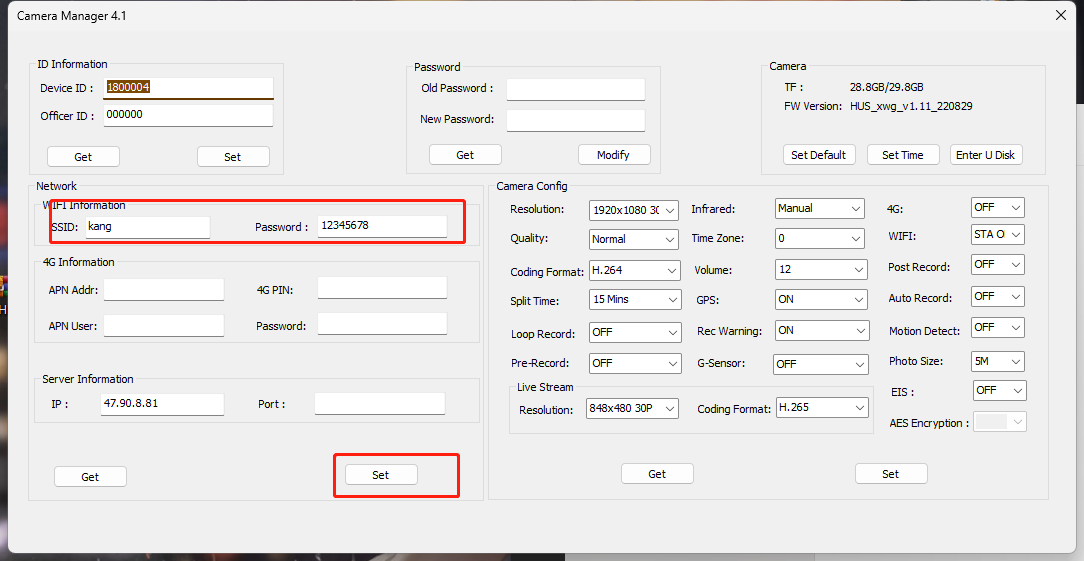Close the Camera Manager window
The image size is (1084, 561).
[1060, 15]
